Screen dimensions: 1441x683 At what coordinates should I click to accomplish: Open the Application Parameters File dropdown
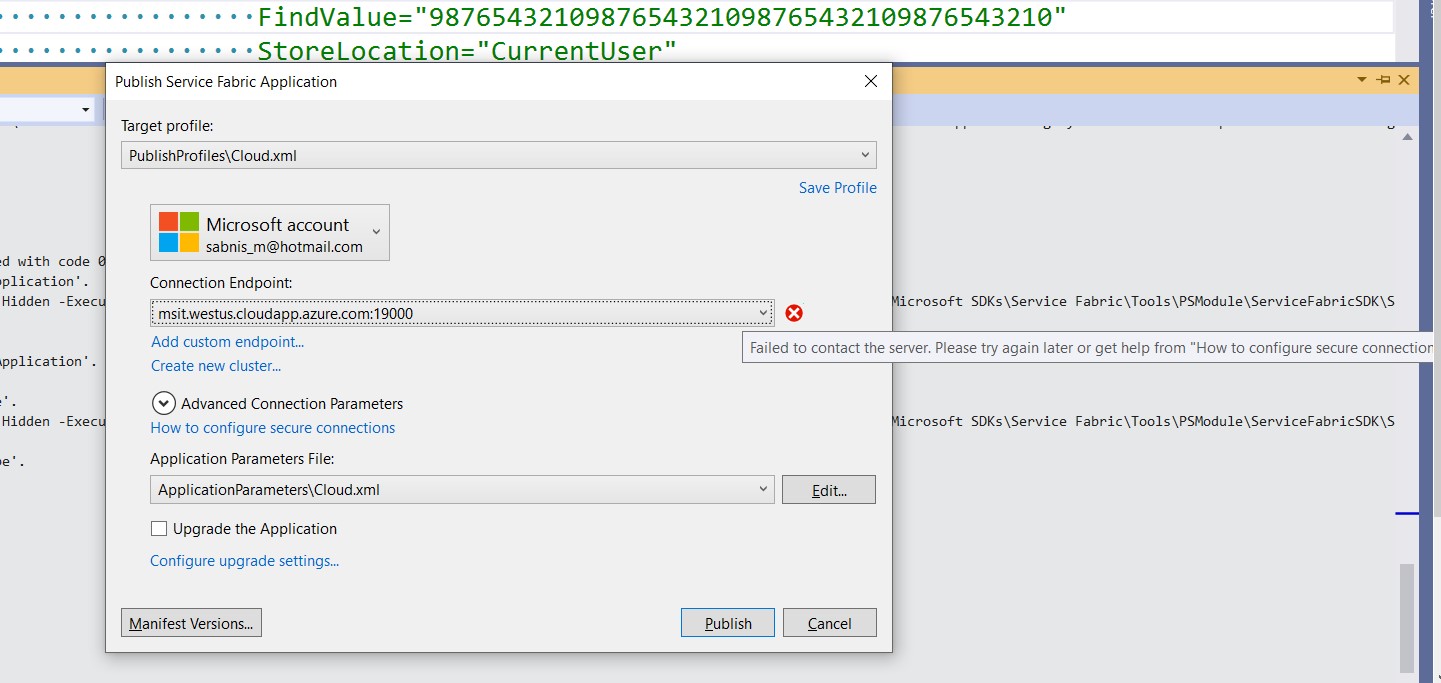pos(462,490)
